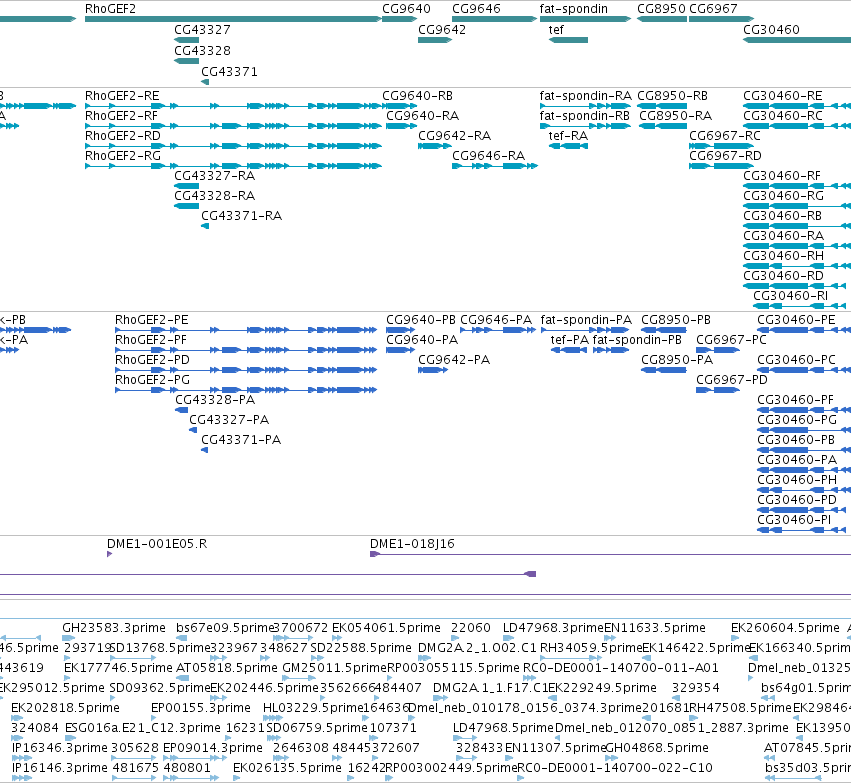Select the RhoGEF2 gene label

[x=110, y=9]
